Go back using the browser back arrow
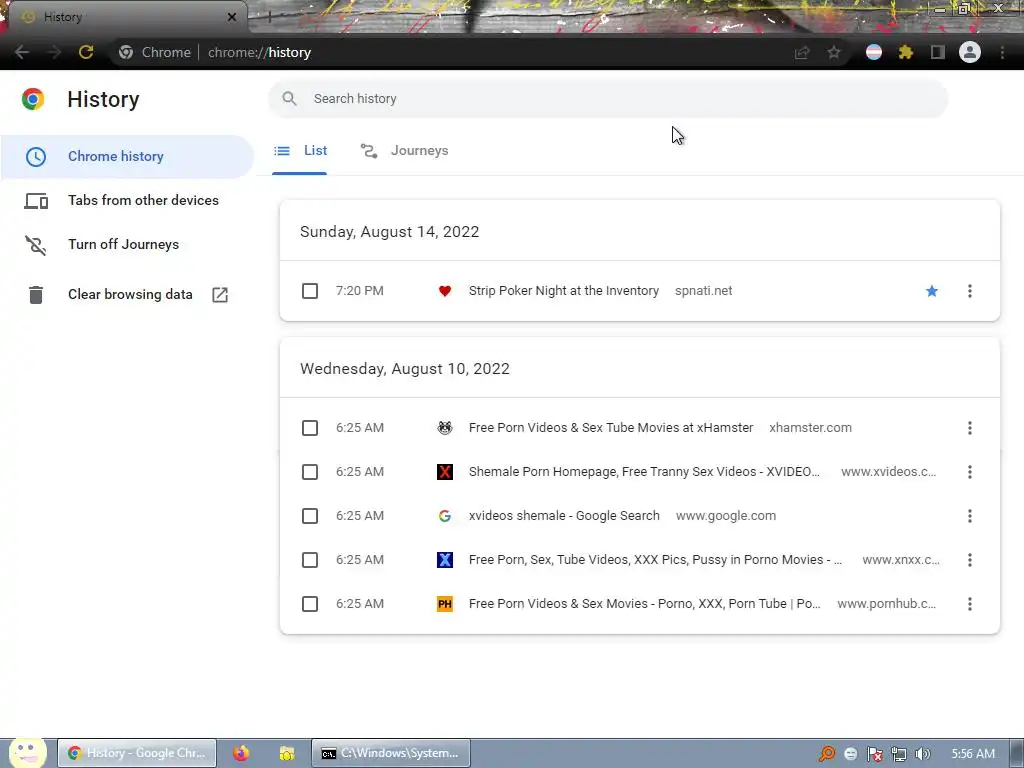 [22, 52]
